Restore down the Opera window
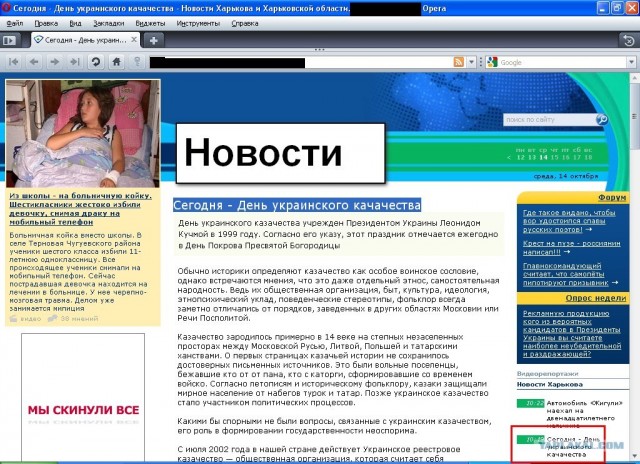Viewport: 640px width, 464px height. [x=617, y=8]
